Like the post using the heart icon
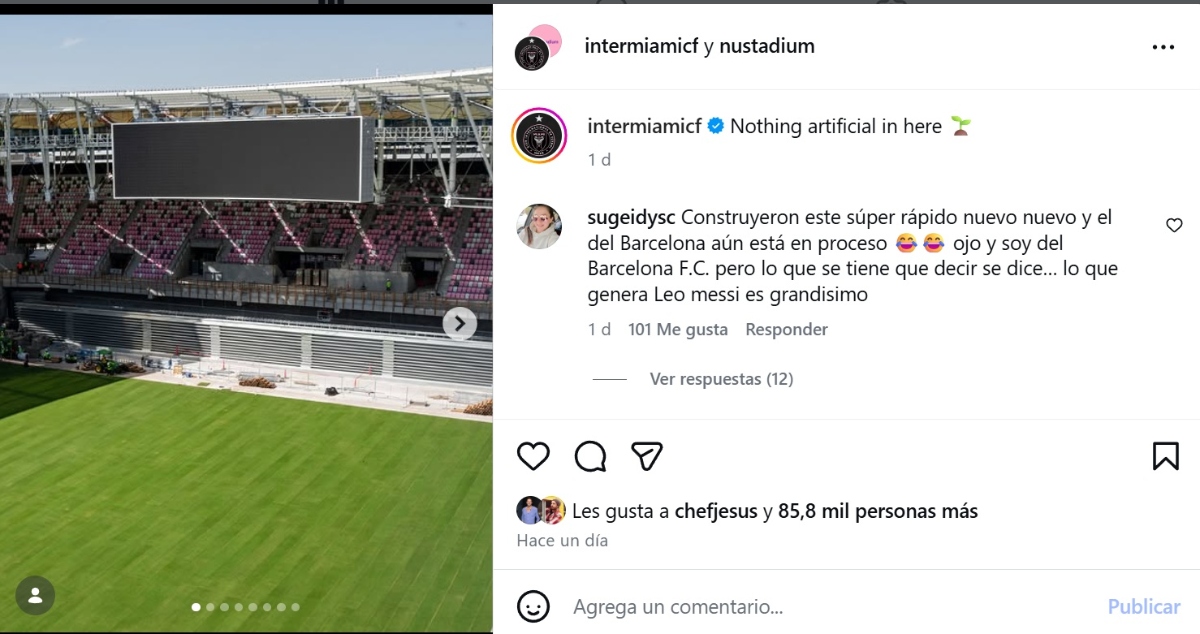The width and height of the screenshot is (1200, 634). [x=534, y=456]
